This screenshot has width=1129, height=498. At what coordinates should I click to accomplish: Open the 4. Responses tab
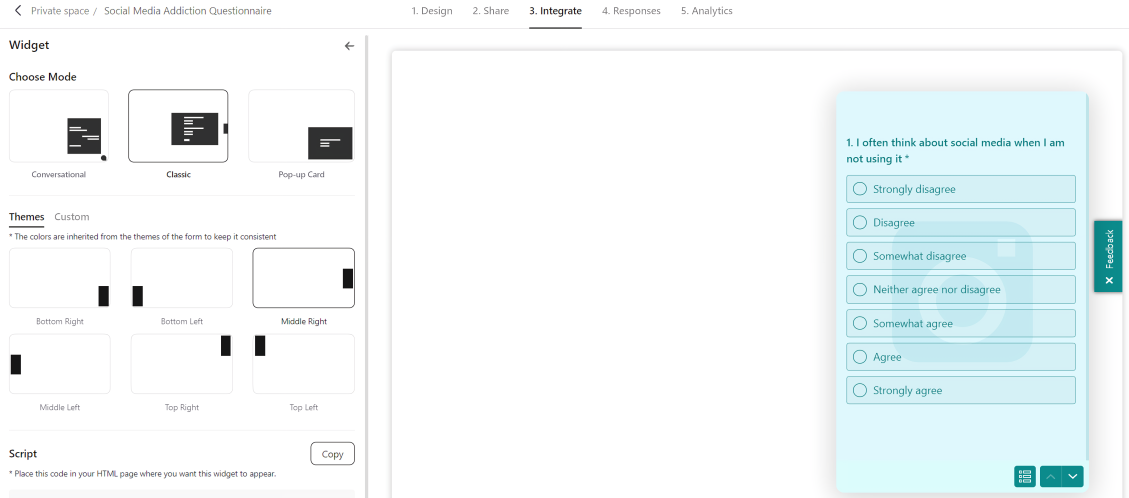click(631, 11)
